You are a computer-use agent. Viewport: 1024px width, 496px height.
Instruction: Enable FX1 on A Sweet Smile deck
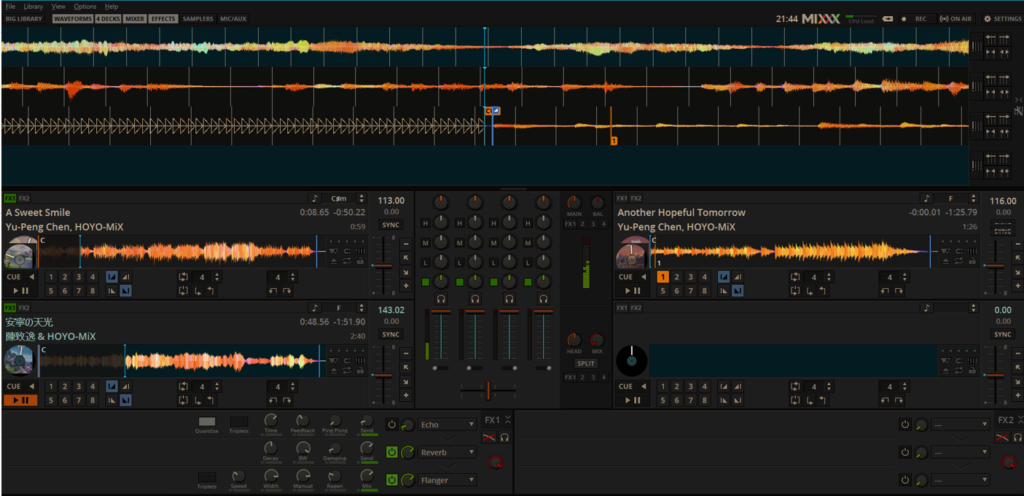pyautogui.click(x=10, y=198)
